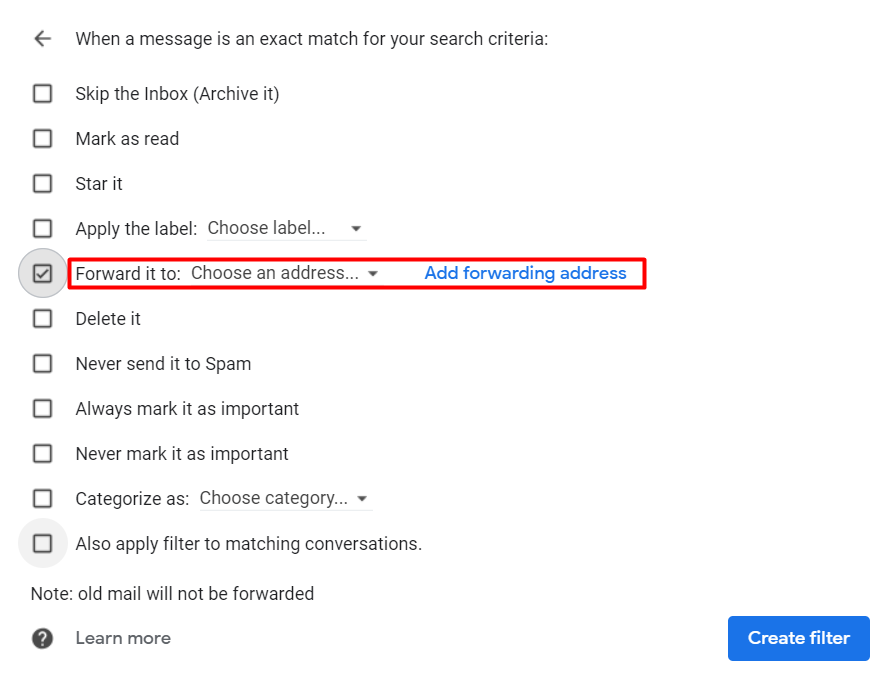Enable the Delete it option

click(x=42, y=318)
